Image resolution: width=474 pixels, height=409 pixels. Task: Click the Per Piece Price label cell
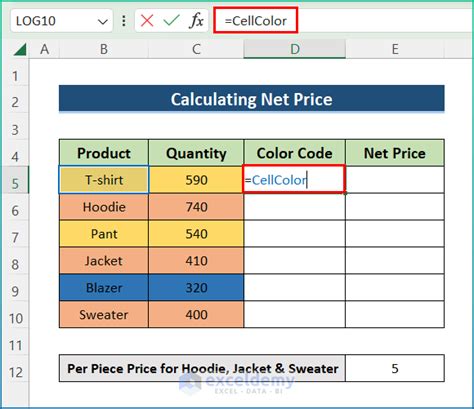[202, 368]
